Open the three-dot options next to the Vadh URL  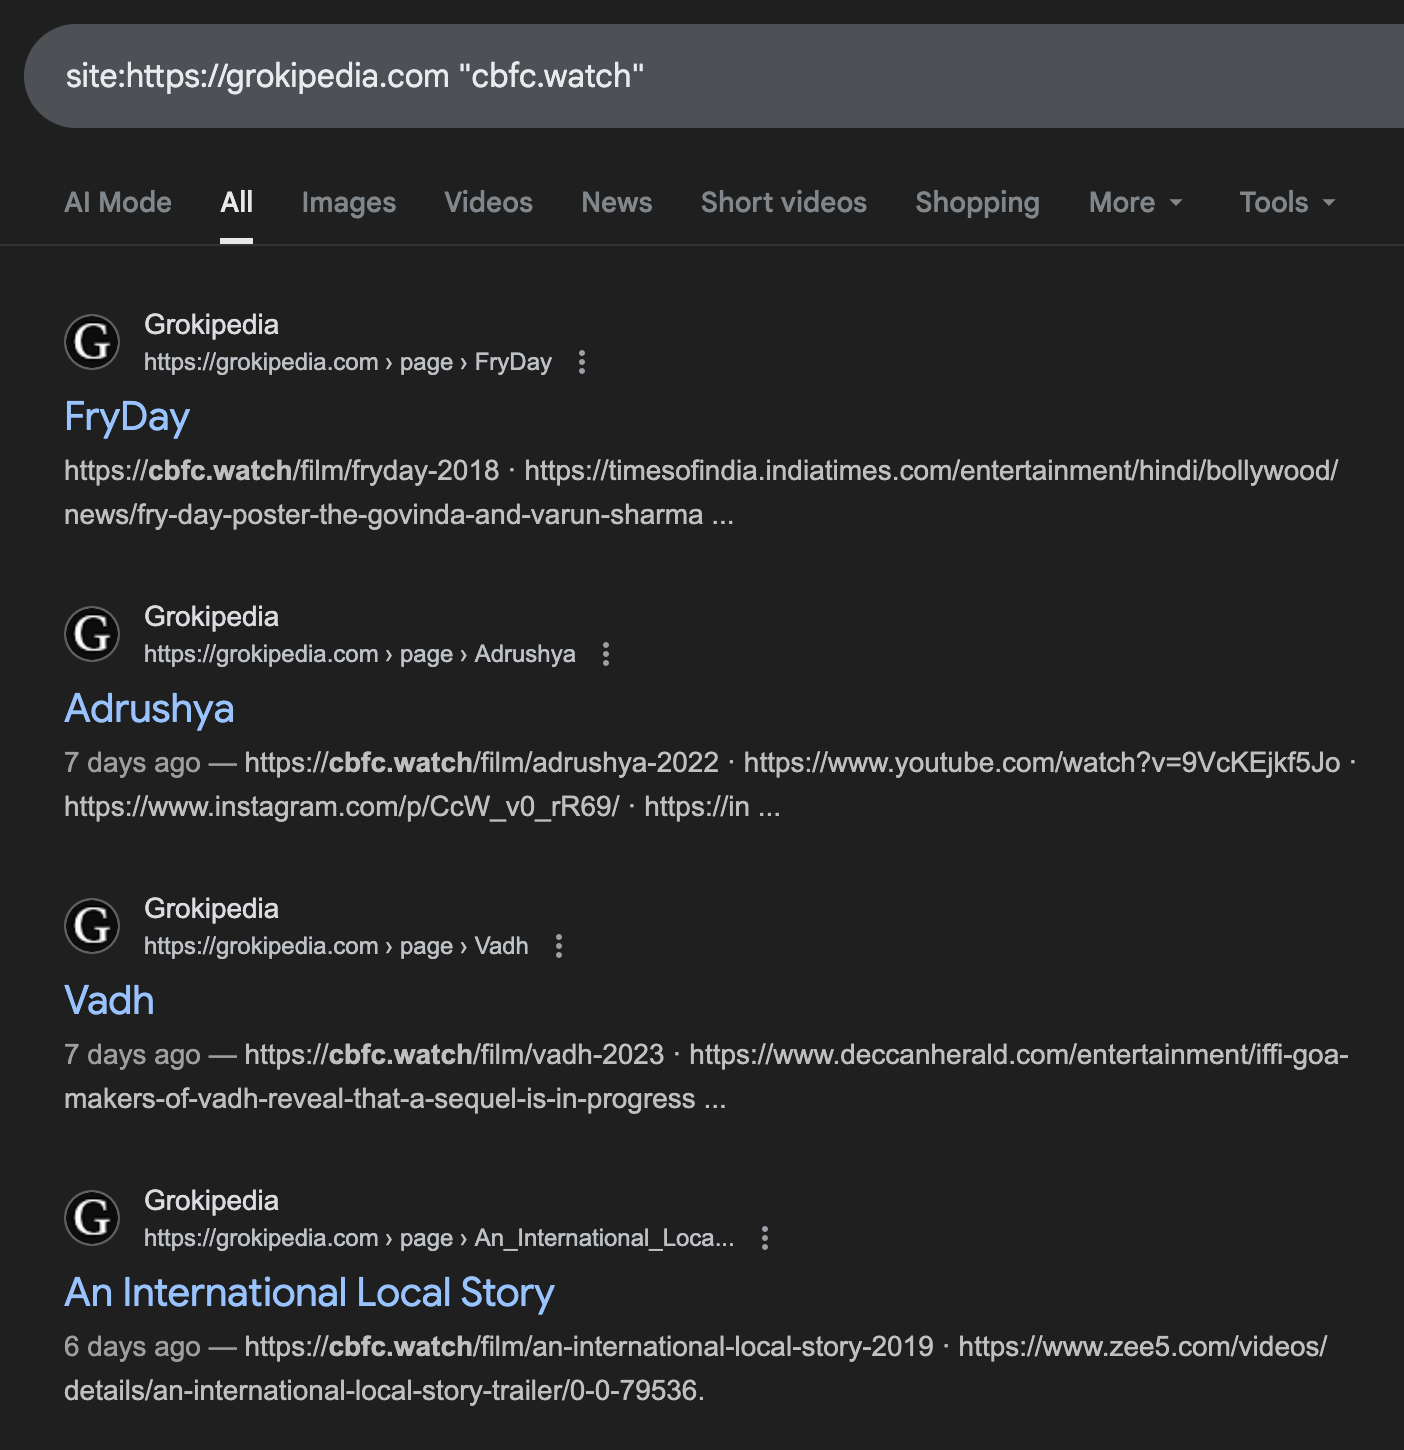pyautogui.click(x=559, y=946)
